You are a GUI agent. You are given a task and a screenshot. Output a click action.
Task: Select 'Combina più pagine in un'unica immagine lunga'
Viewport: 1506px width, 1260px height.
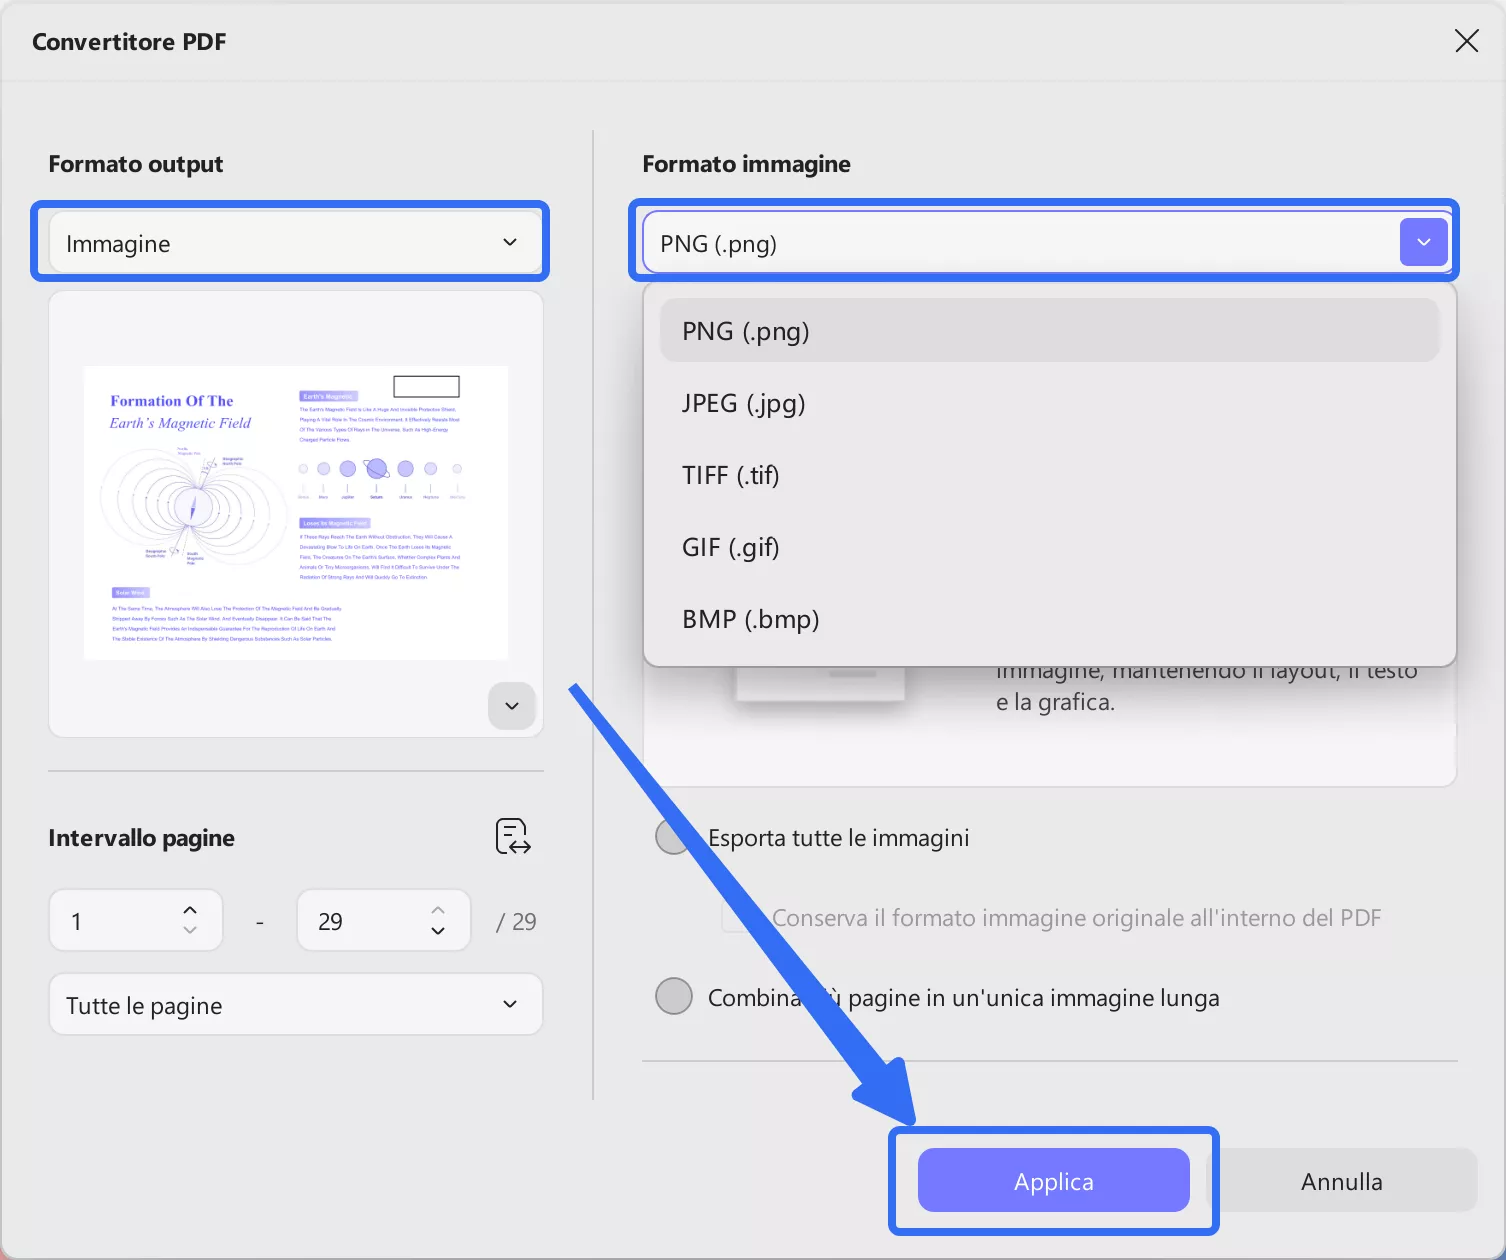674,996
